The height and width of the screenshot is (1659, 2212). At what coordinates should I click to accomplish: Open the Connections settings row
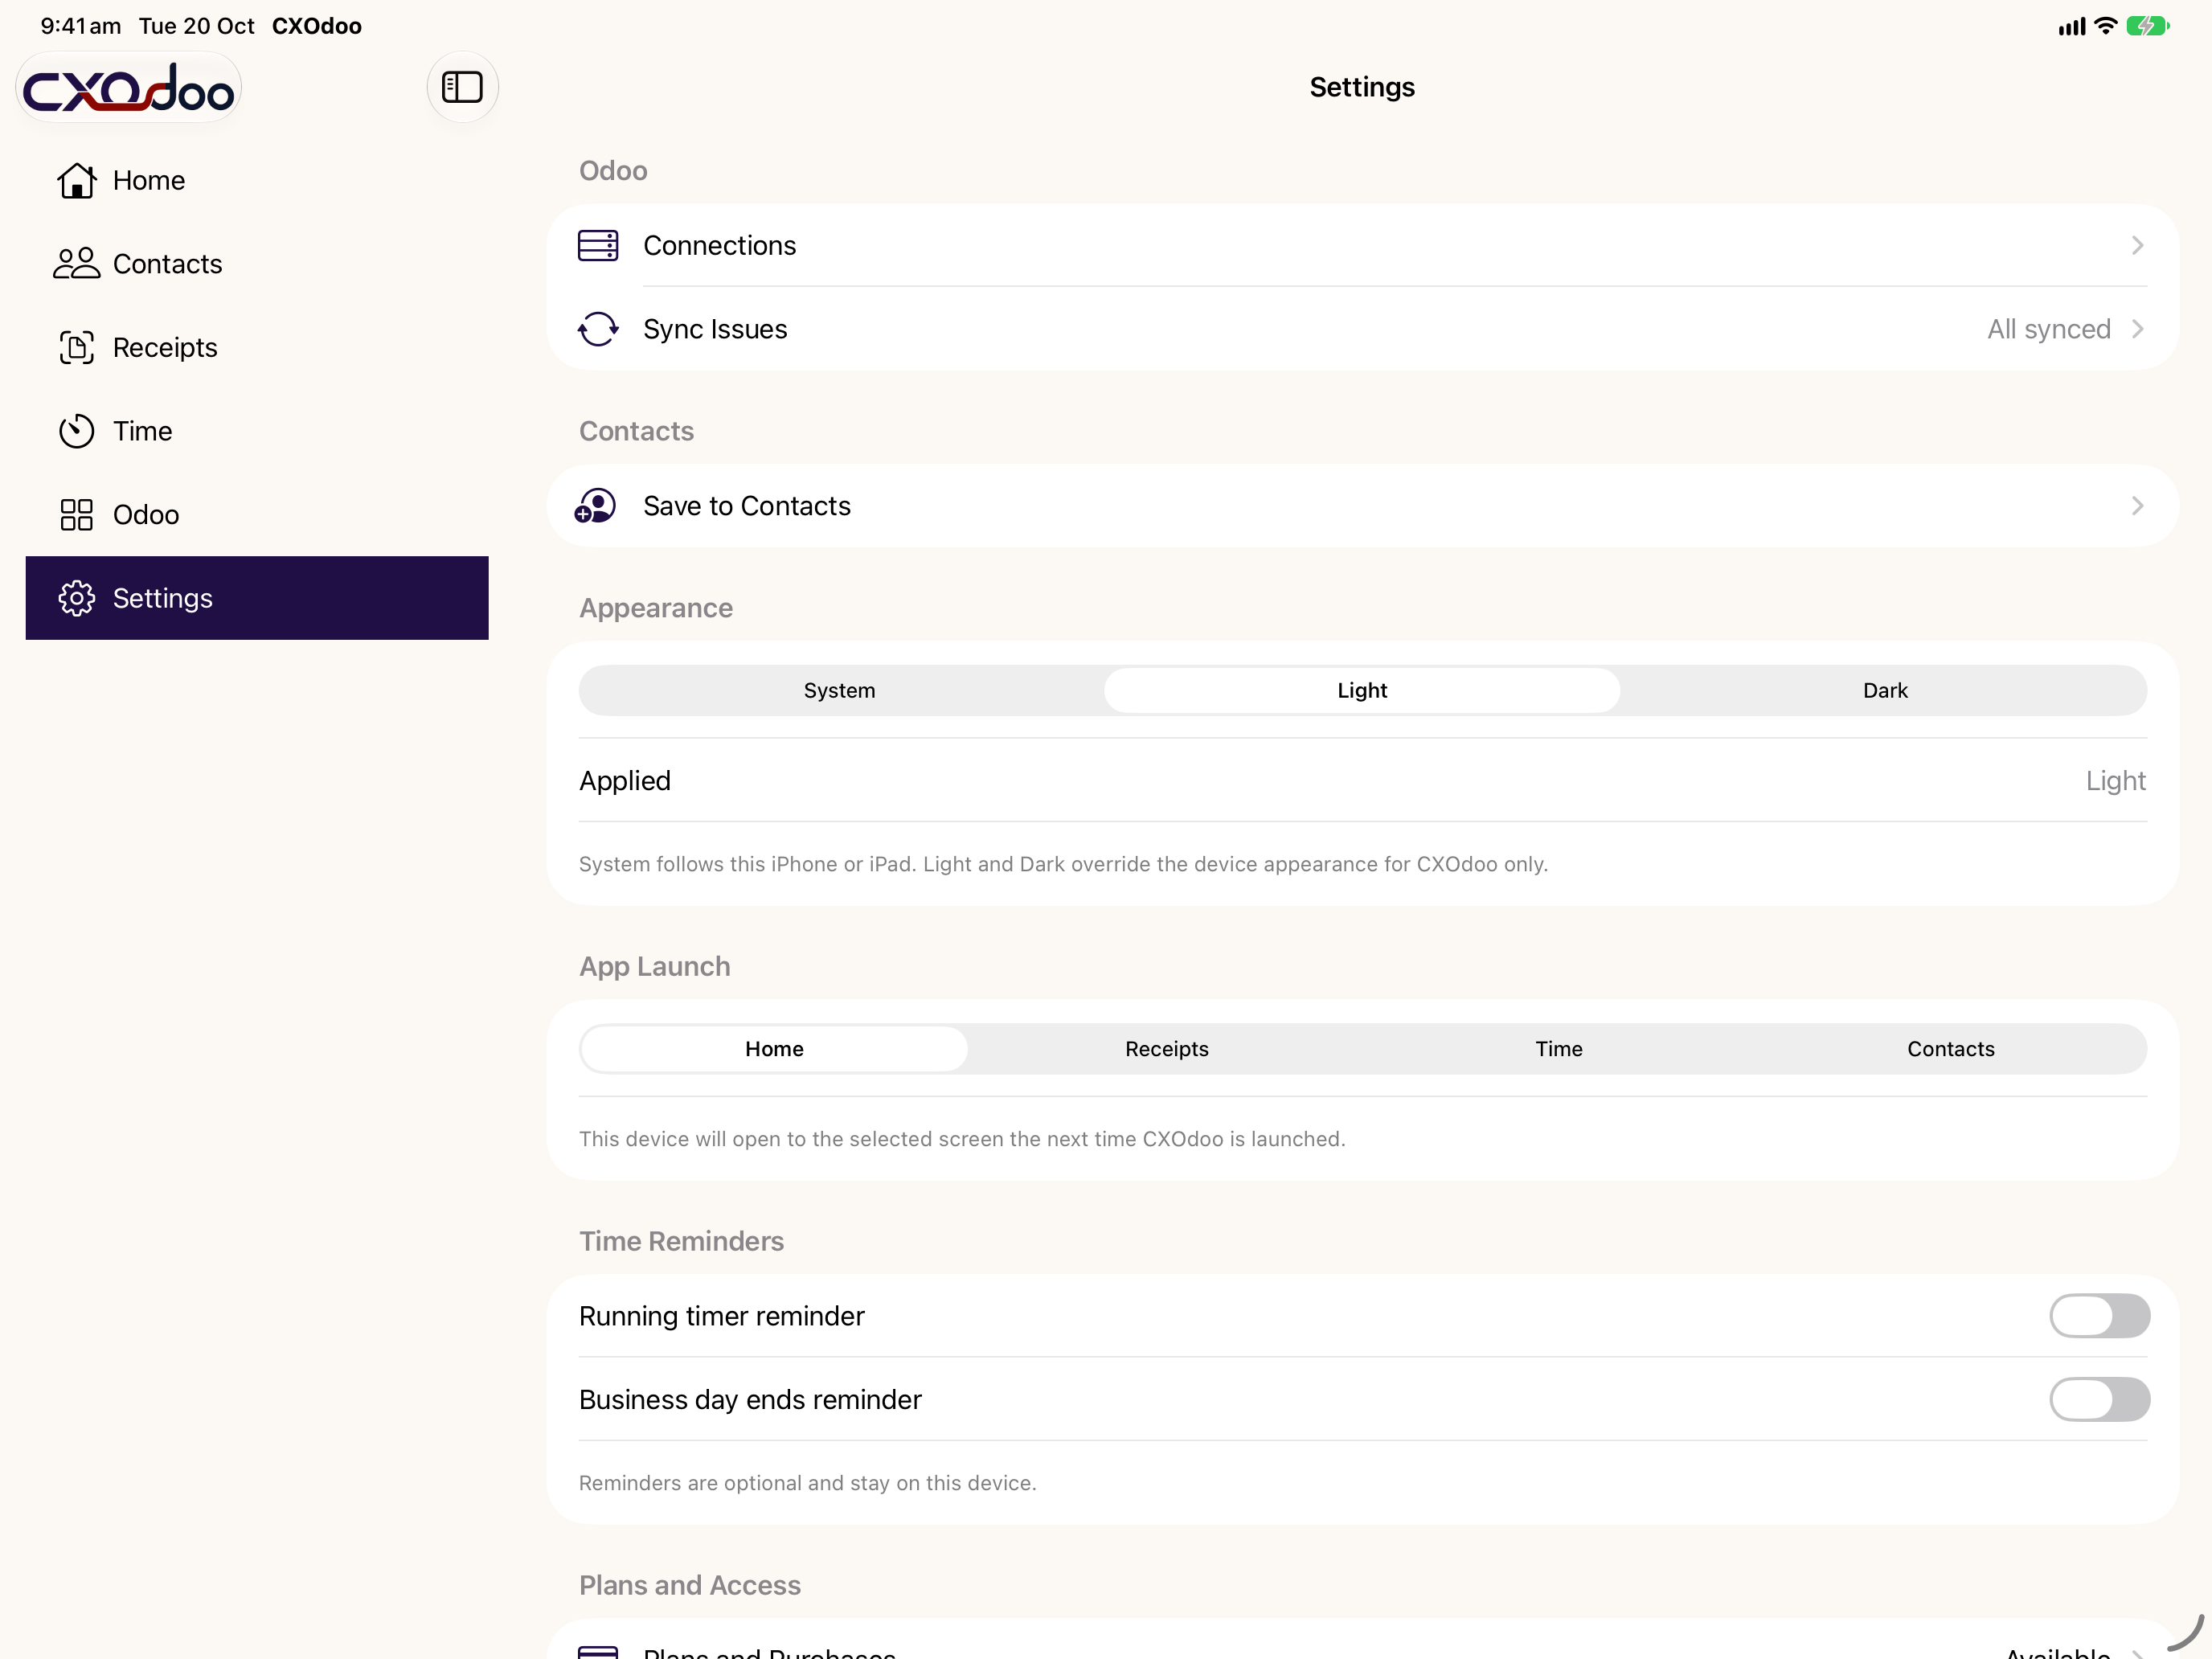(x=1362, y=245)
